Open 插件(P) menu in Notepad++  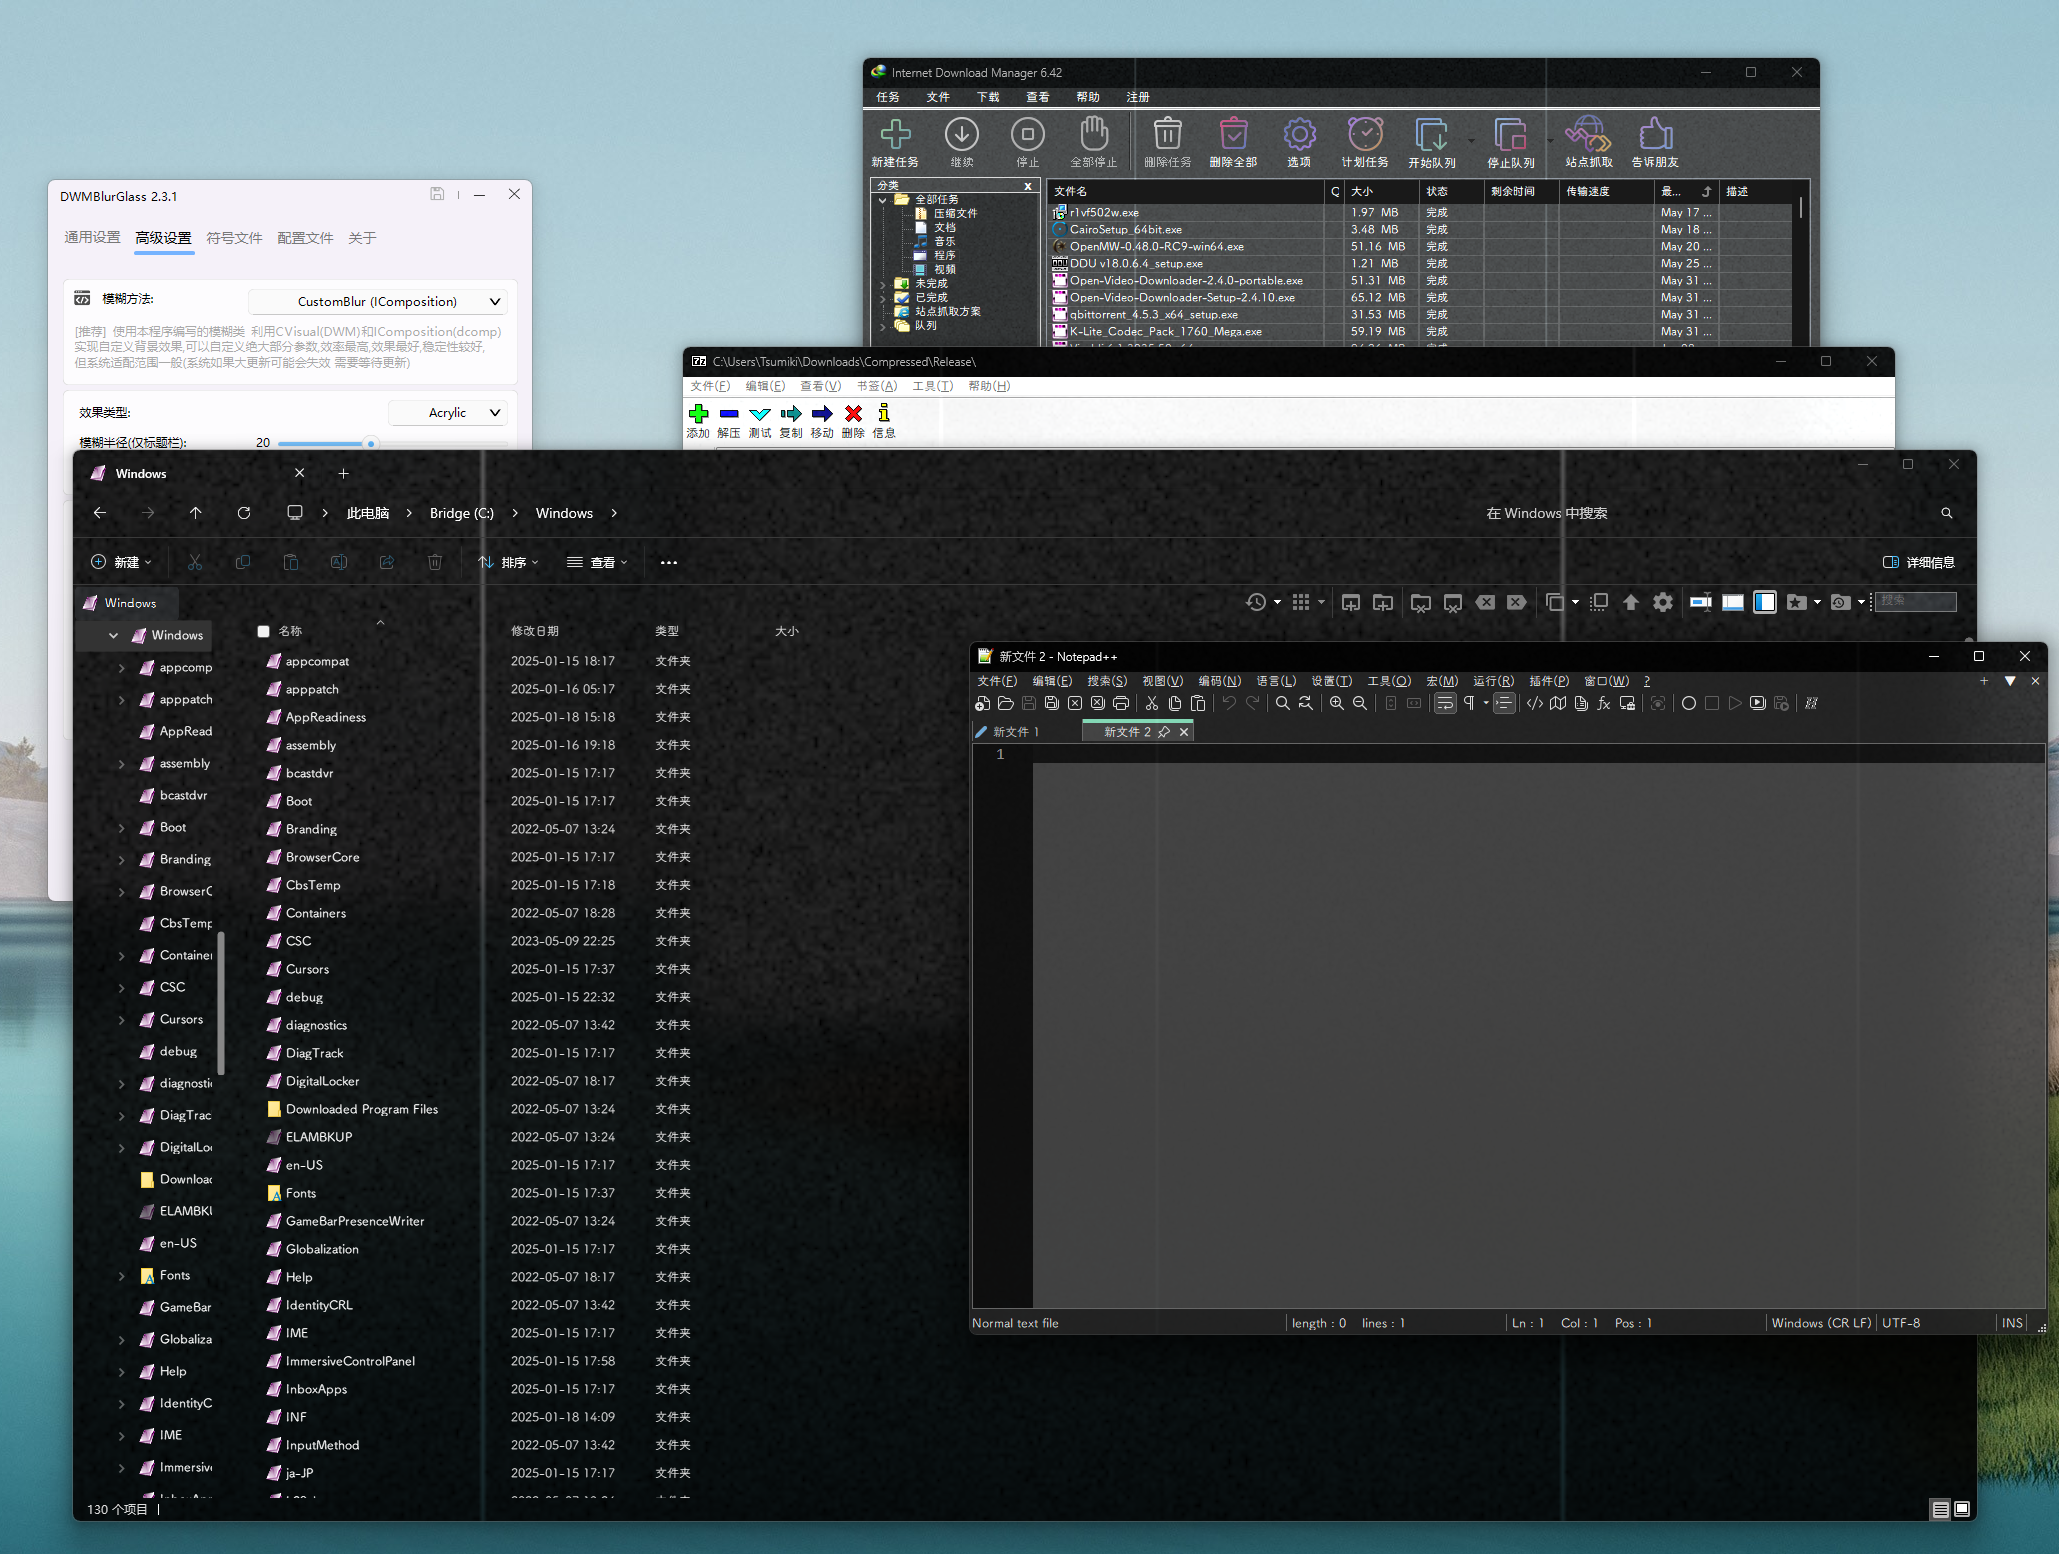tap(1549, 681)
